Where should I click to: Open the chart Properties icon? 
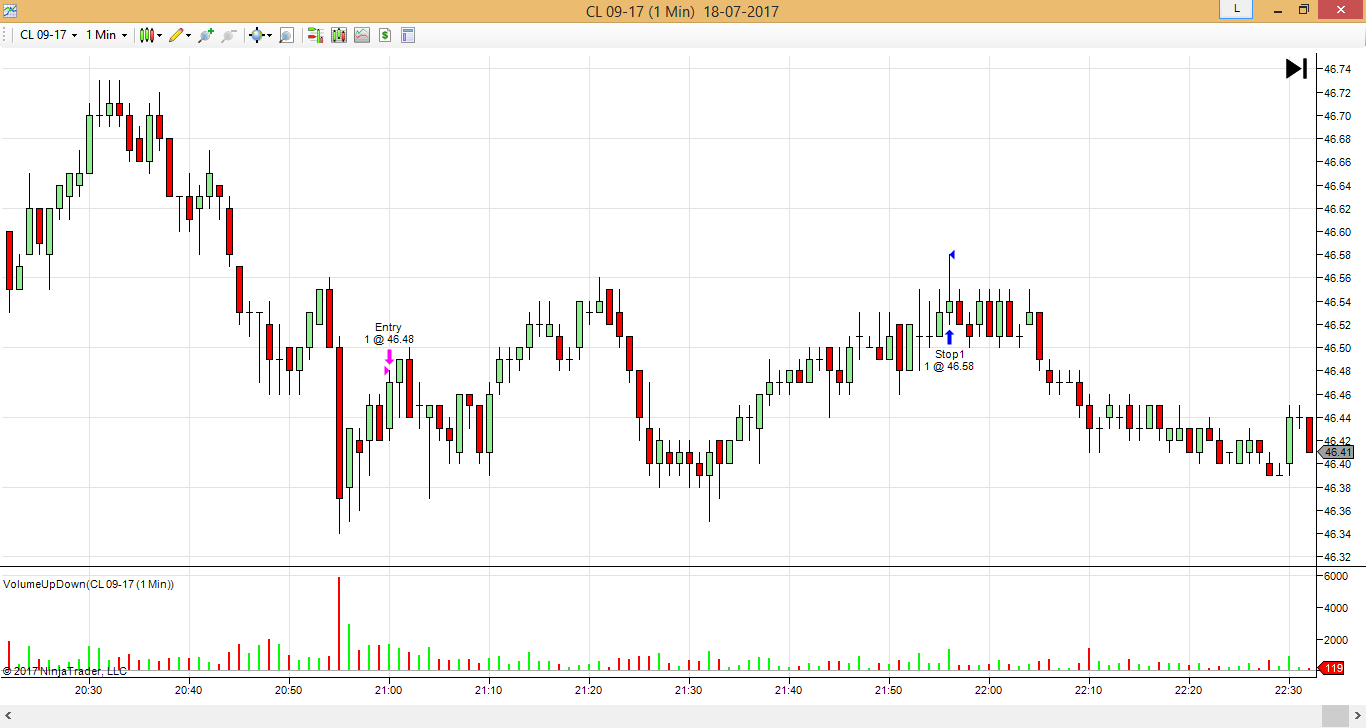[408, 35]
